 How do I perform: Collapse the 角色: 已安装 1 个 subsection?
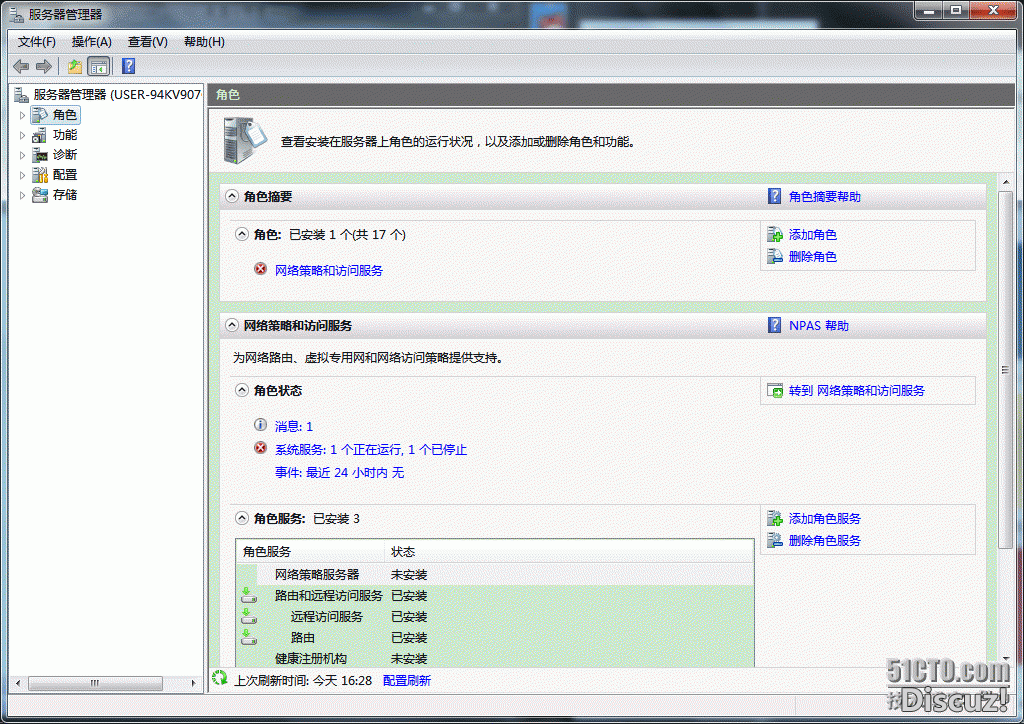point(242,234)
